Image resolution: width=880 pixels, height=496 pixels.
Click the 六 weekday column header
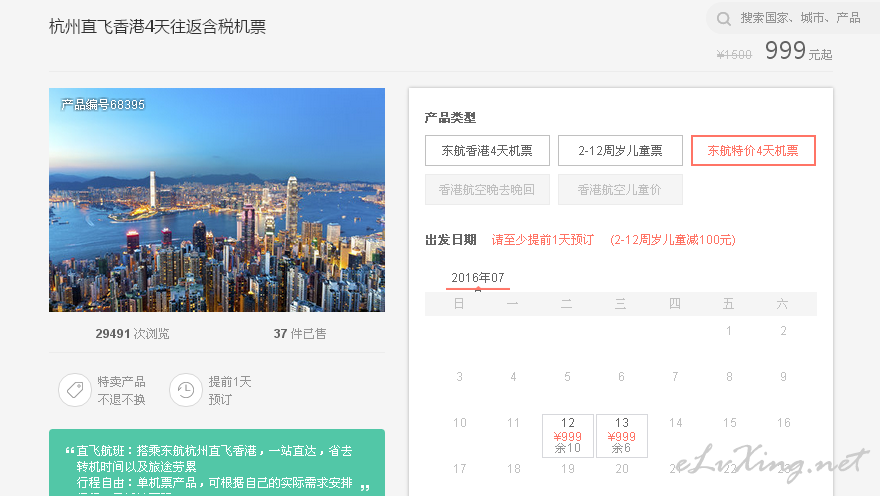coord(782,304)
